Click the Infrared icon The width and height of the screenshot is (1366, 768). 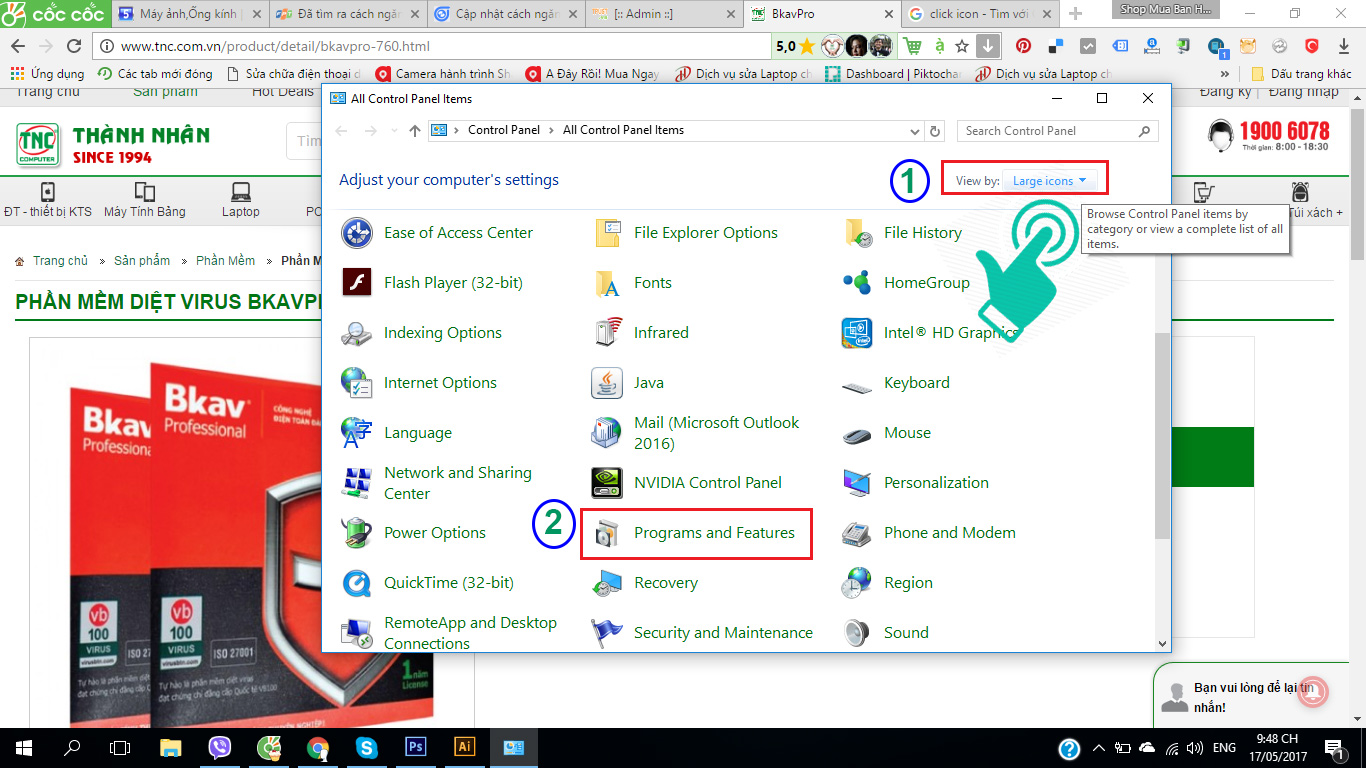(x=607, y=333)
